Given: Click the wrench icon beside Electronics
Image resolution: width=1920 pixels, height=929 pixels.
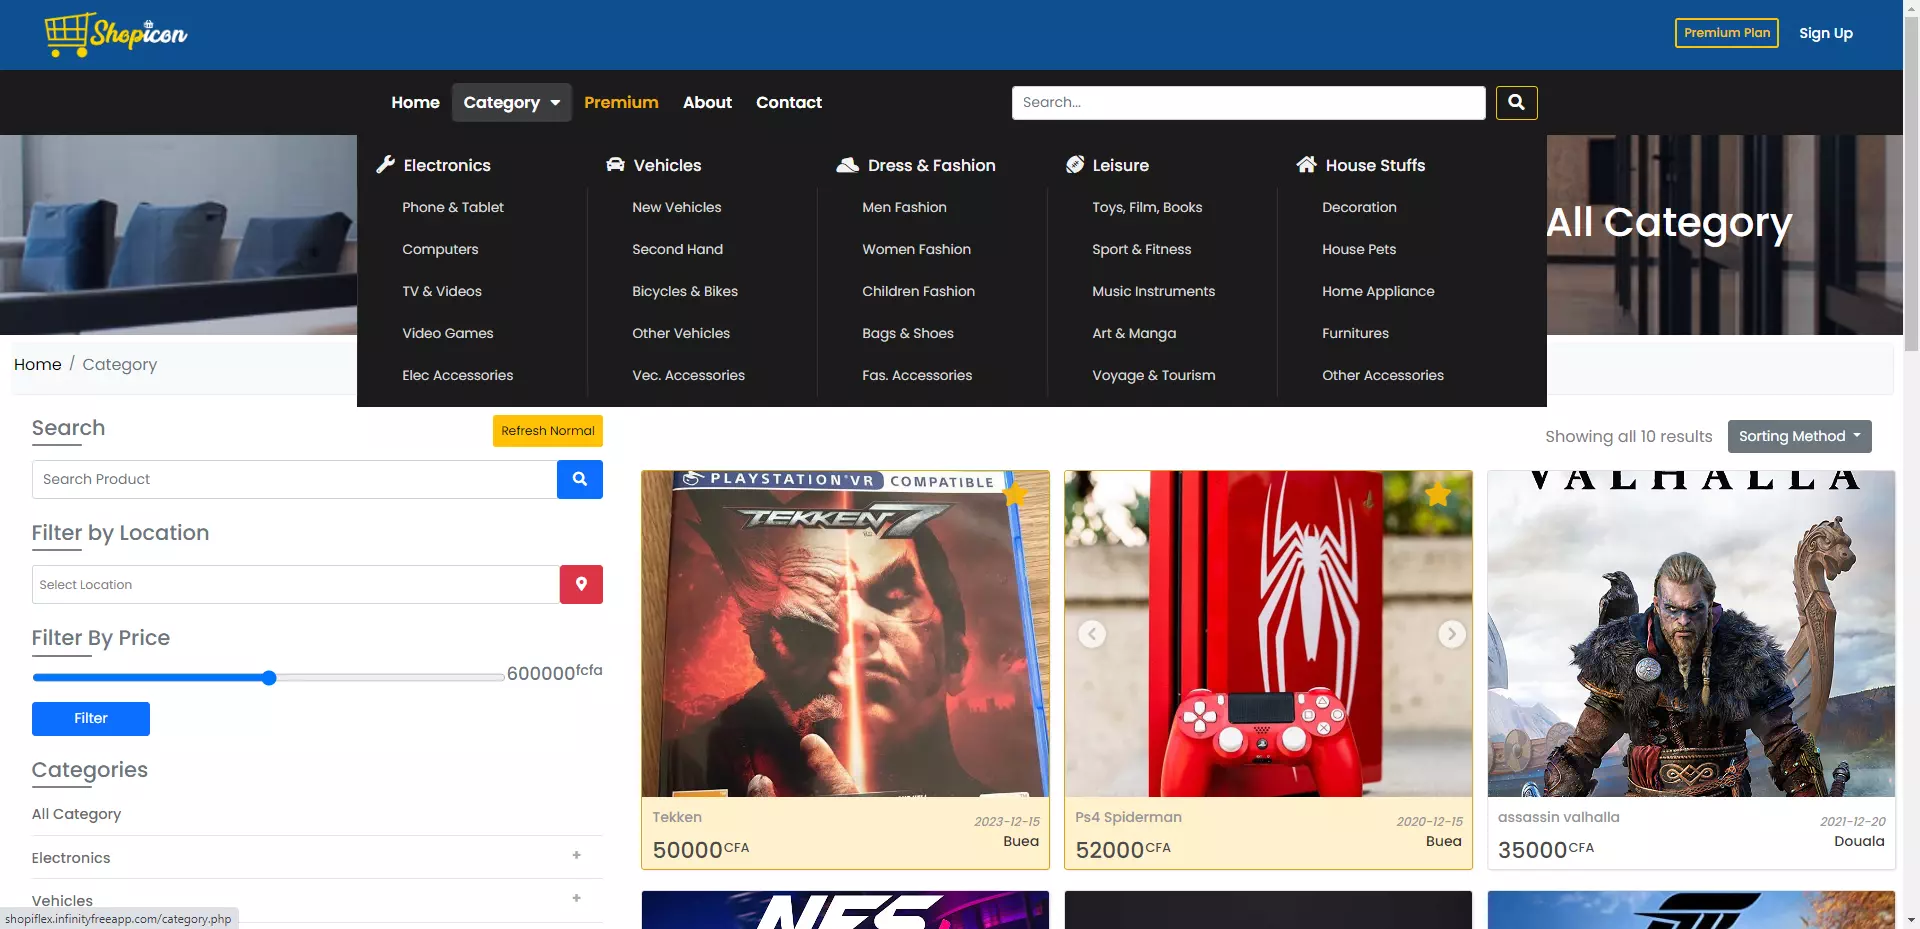Looking at the screenshot, I should pos(386,165).
